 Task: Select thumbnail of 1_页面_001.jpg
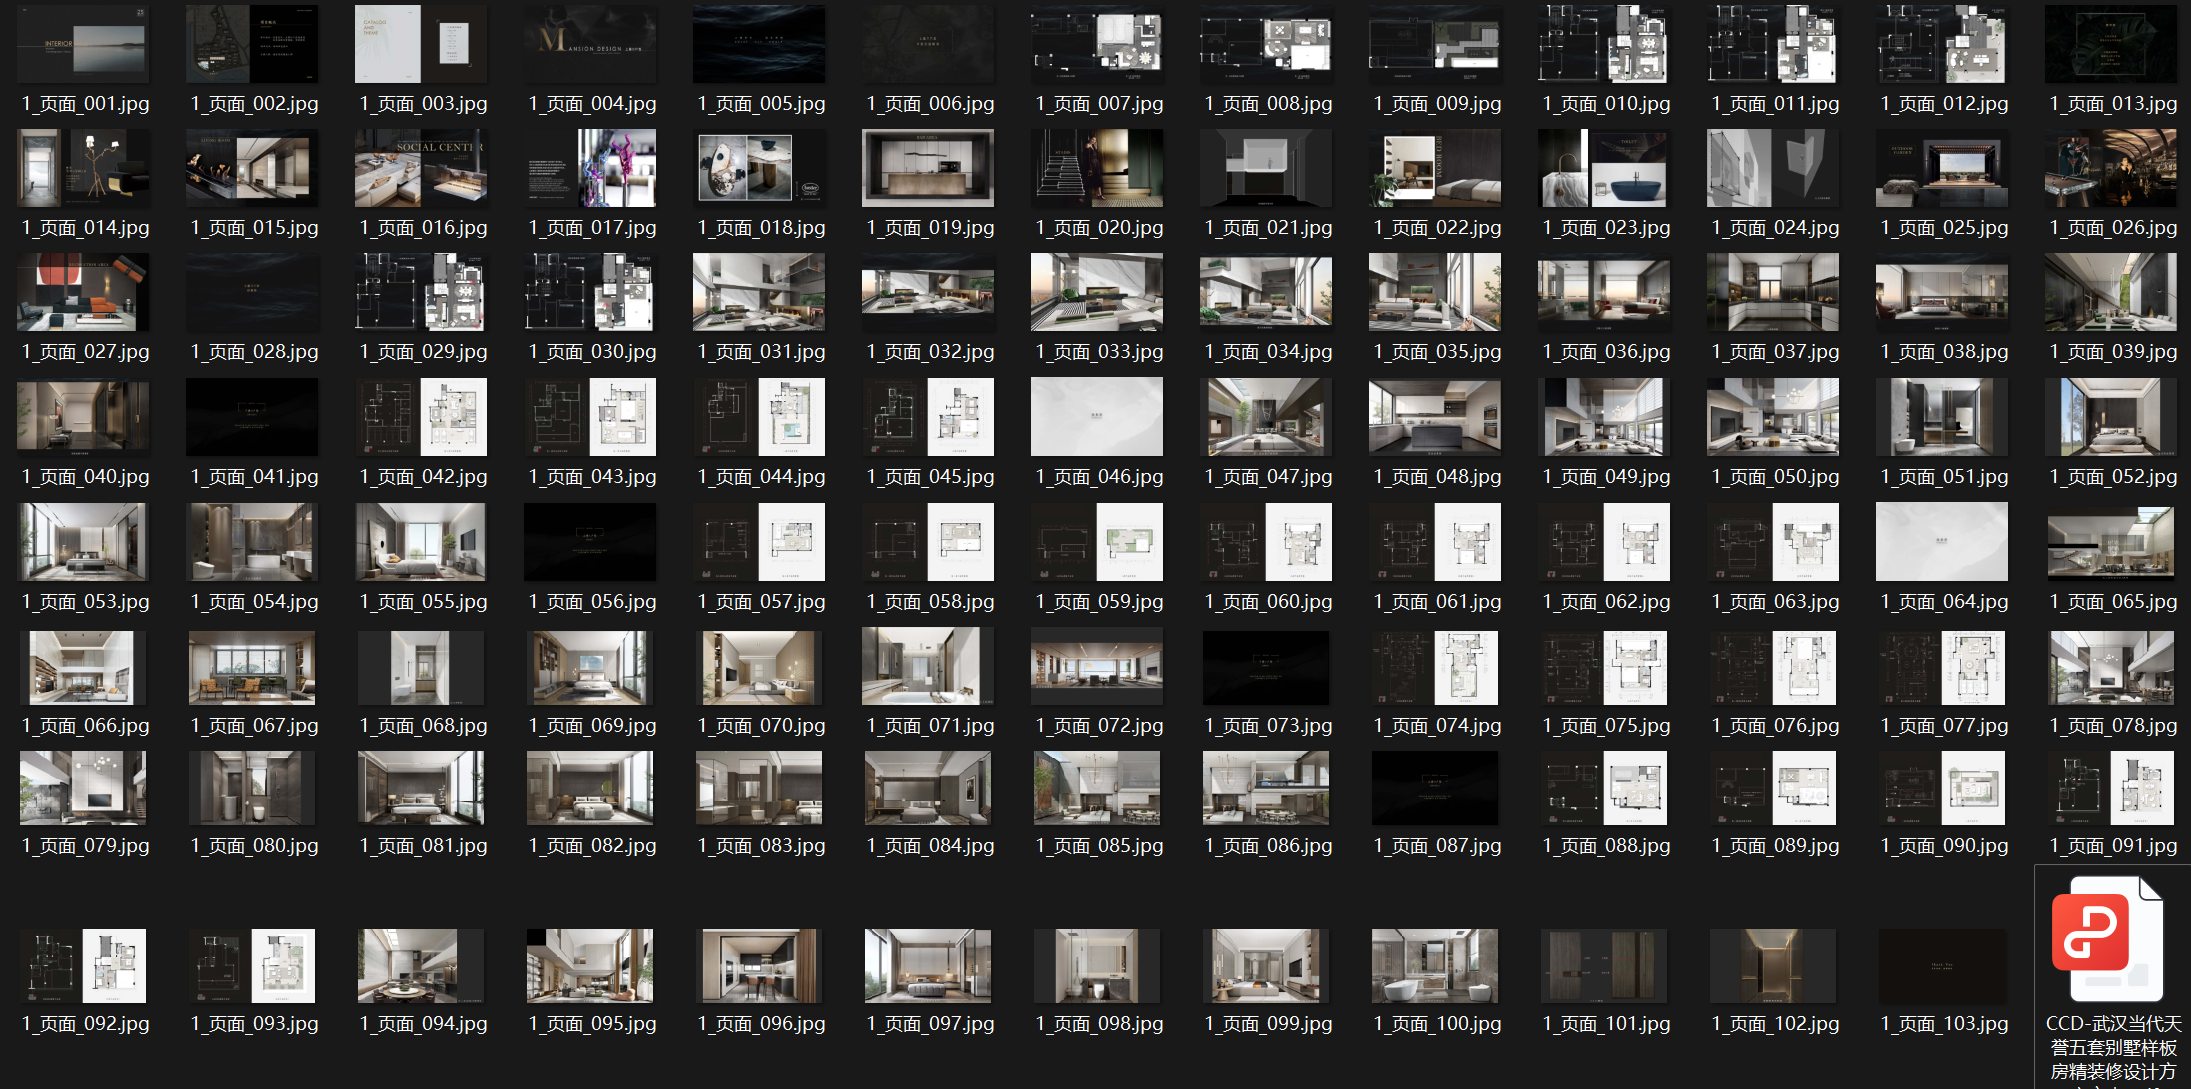tap(84, 45)
